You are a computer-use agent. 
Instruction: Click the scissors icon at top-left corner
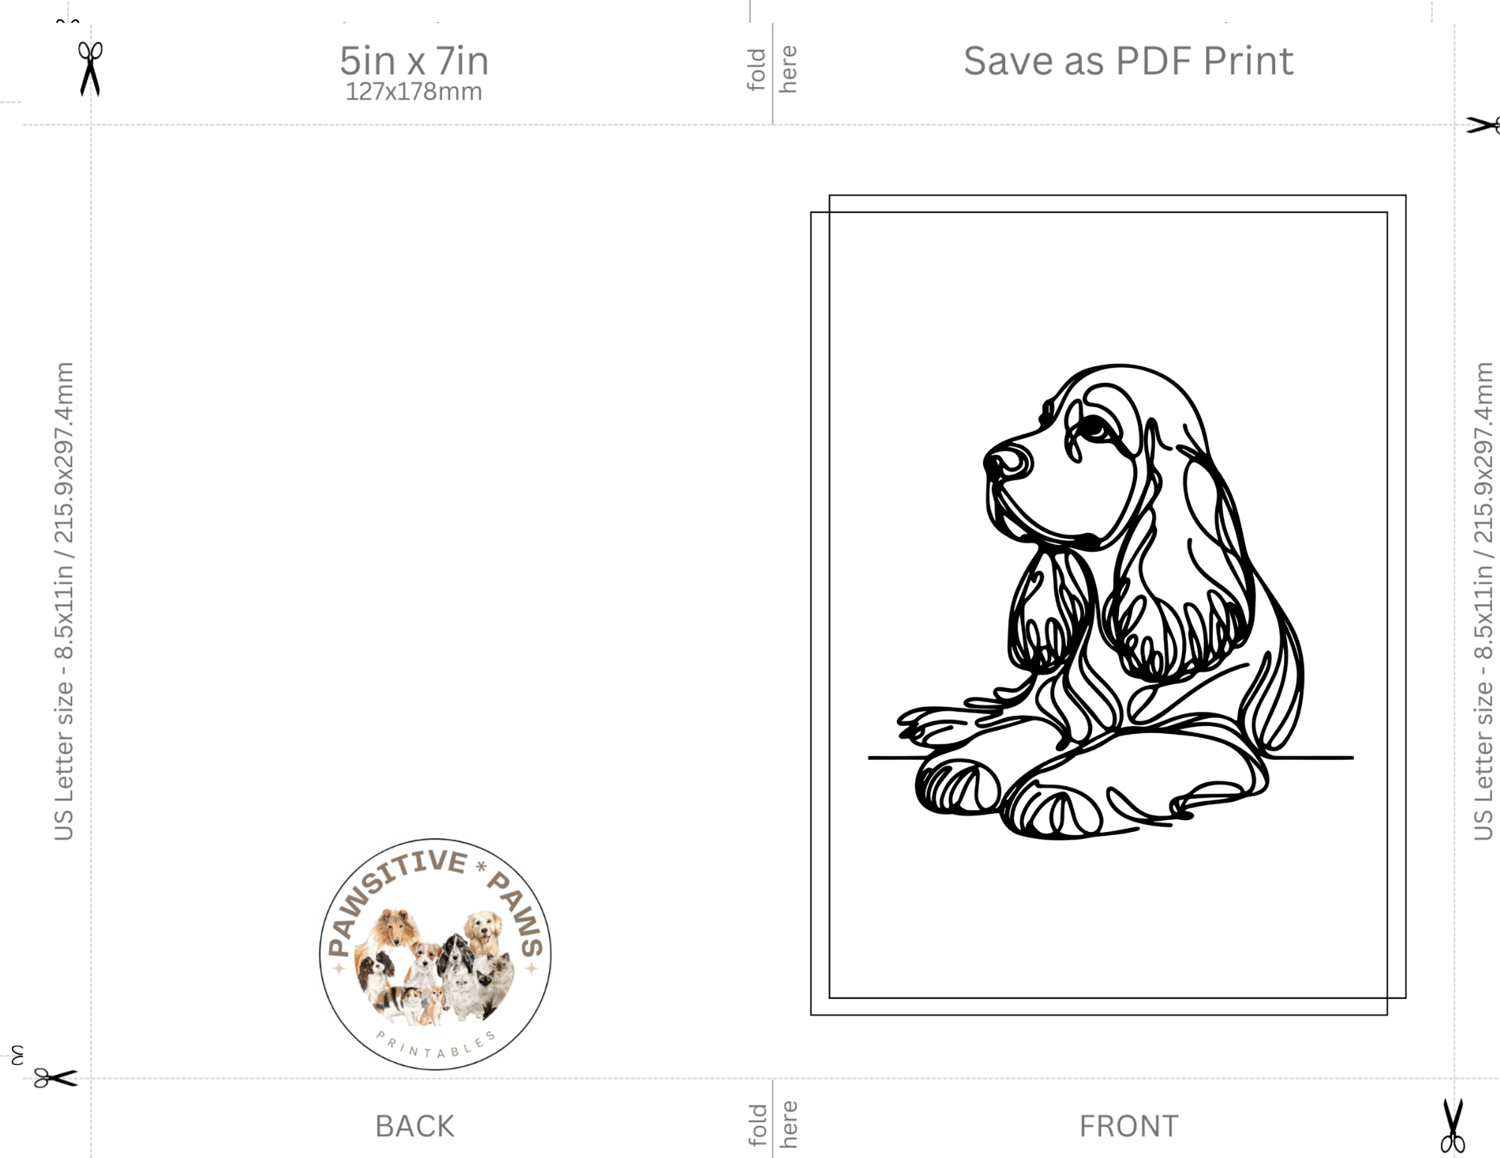(x=90, y=68)
